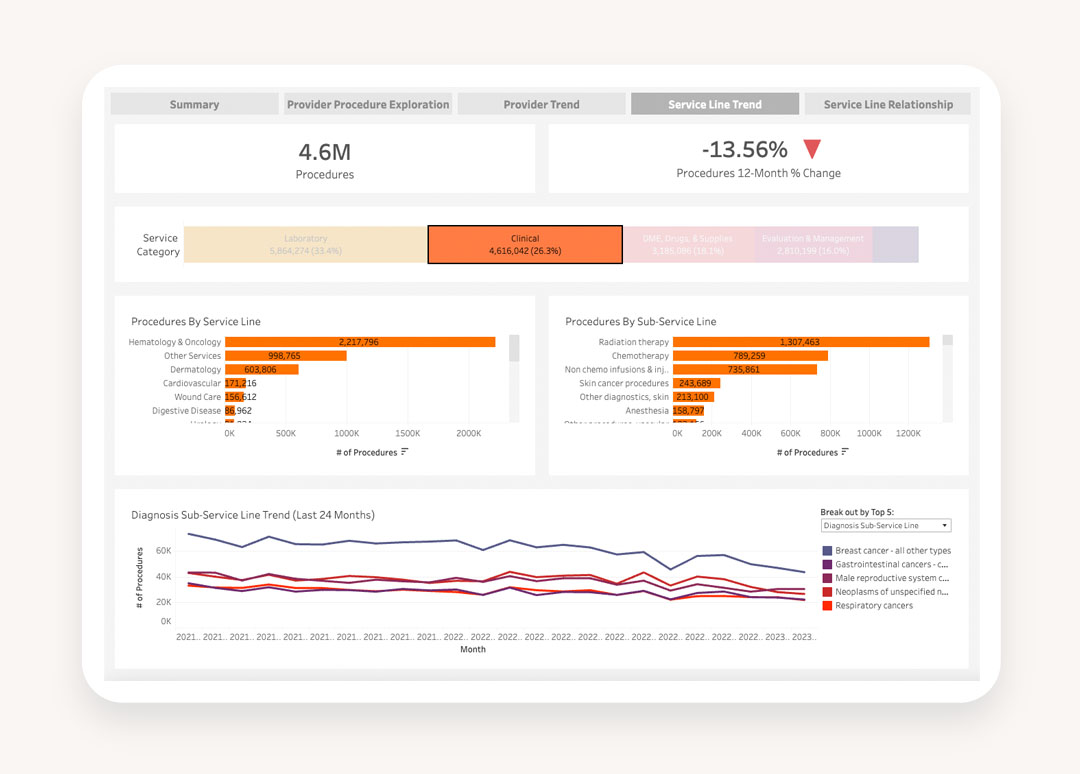Click the Service Category label

[158, 244]
